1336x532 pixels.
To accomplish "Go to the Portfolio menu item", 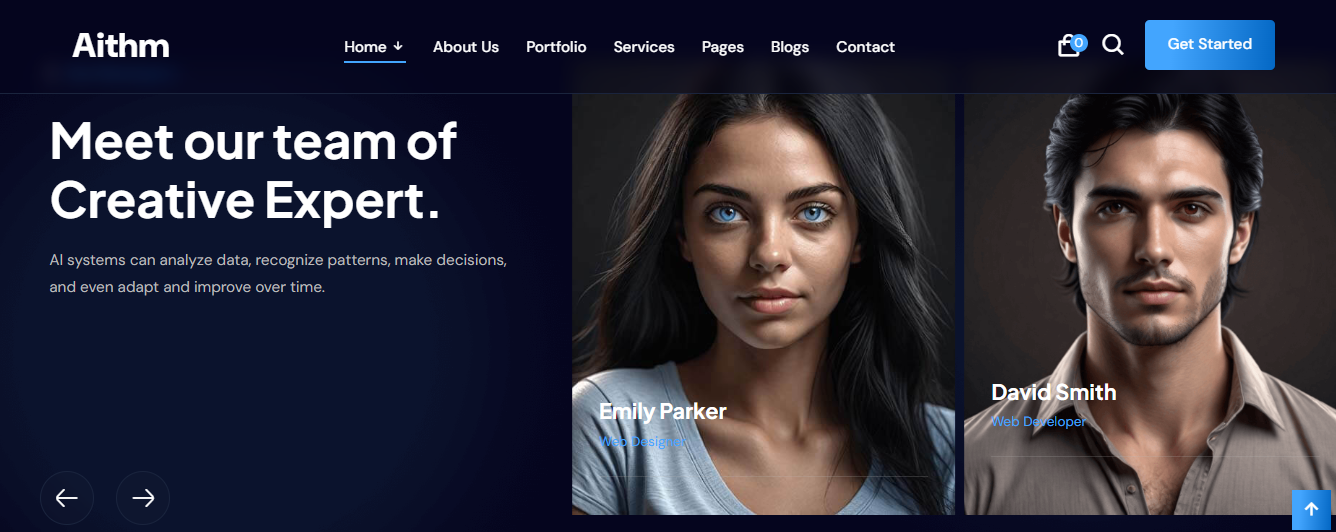I will (556, 47).
